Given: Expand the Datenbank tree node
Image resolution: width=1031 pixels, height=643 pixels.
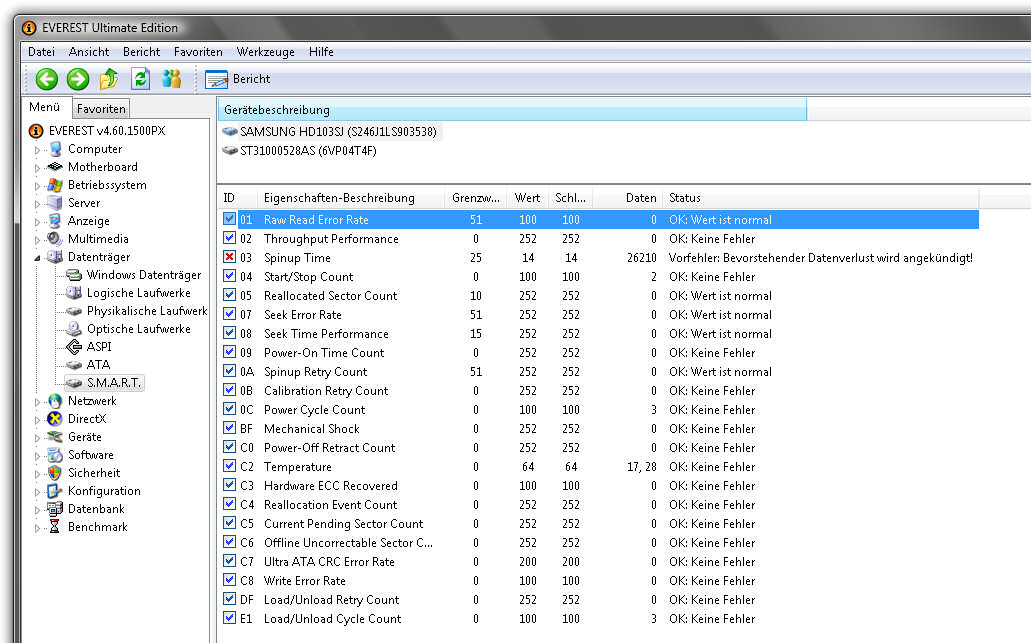Looking at the screenshot, I should click(37, 510).
